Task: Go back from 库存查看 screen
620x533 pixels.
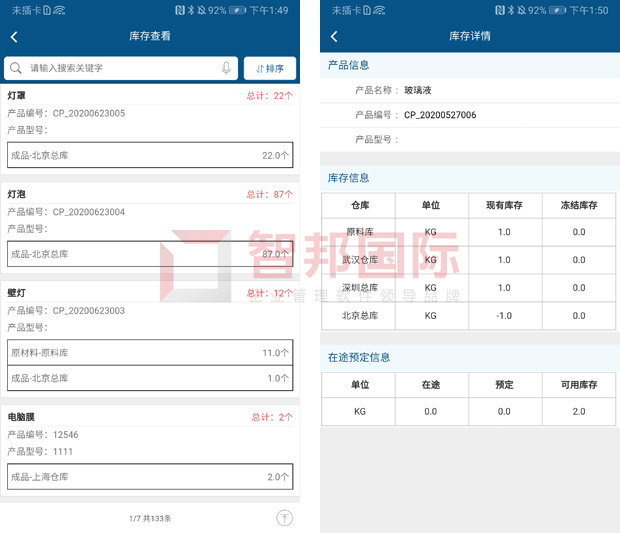Action: 14,37
